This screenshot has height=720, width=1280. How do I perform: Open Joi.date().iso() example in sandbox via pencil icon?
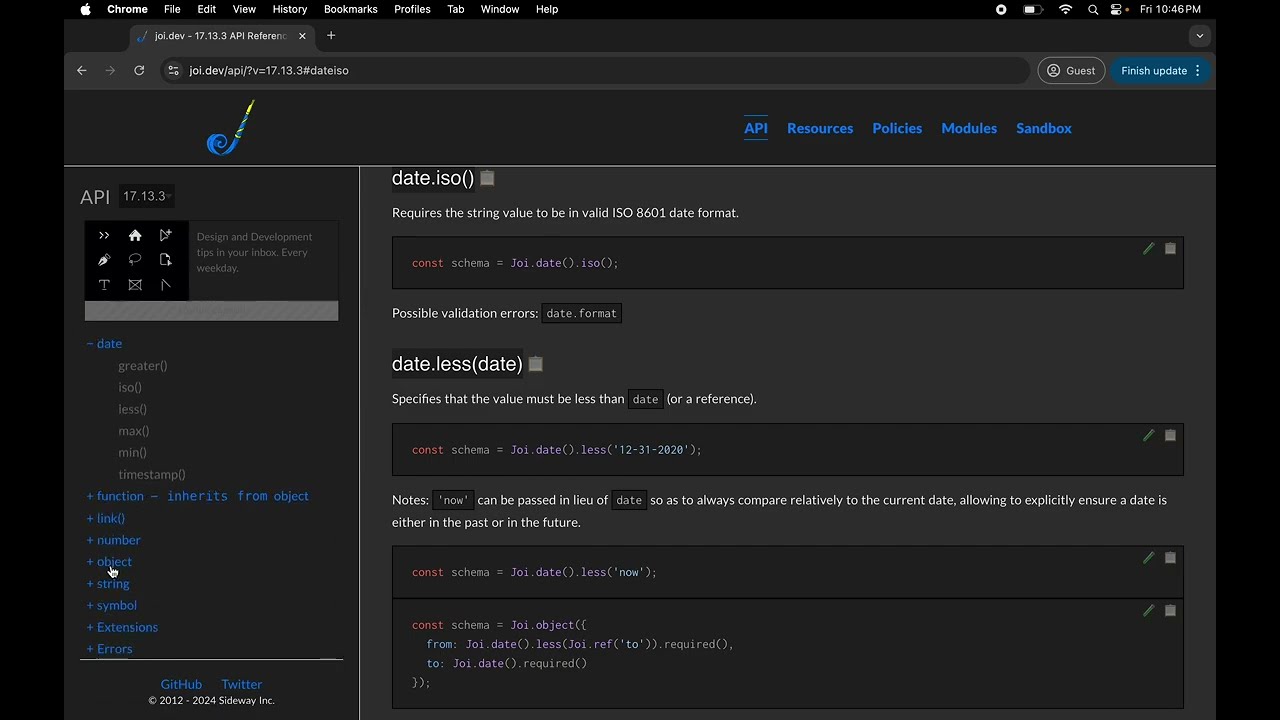tap(1149, 248)
